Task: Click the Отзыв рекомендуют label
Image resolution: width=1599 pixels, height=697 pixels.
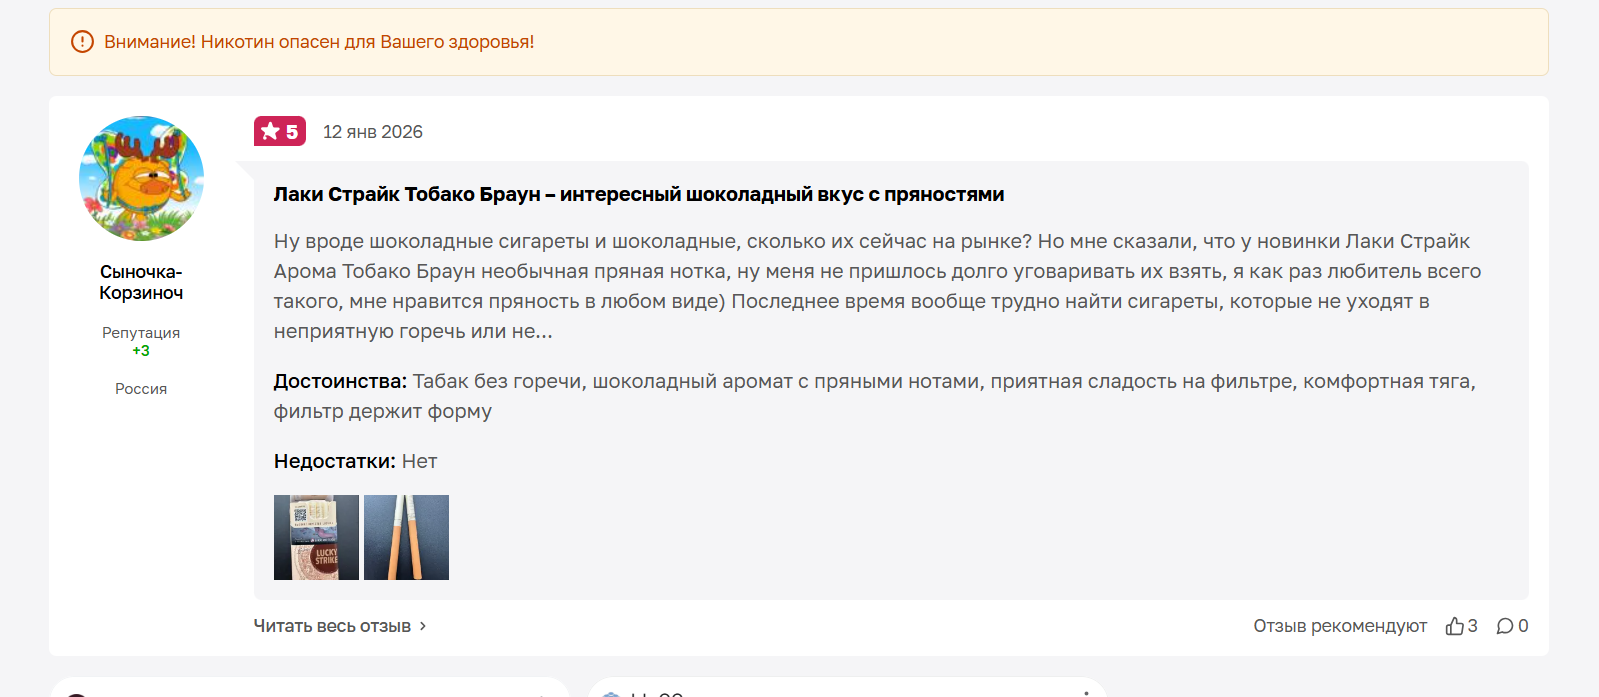Action: click(x=1340, y=626)
